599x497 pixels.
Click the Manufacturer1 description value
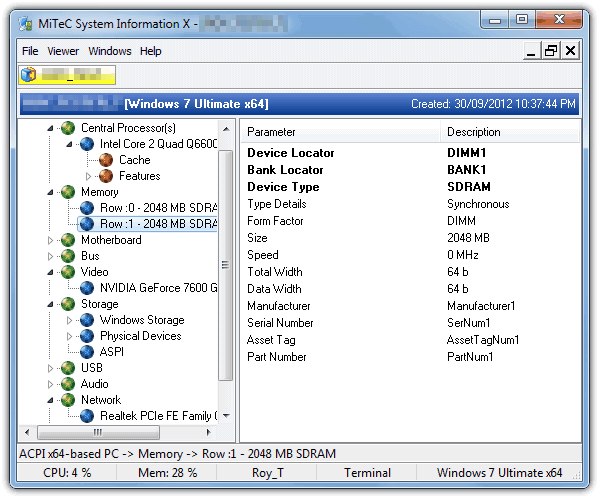(x=481, y=306)
